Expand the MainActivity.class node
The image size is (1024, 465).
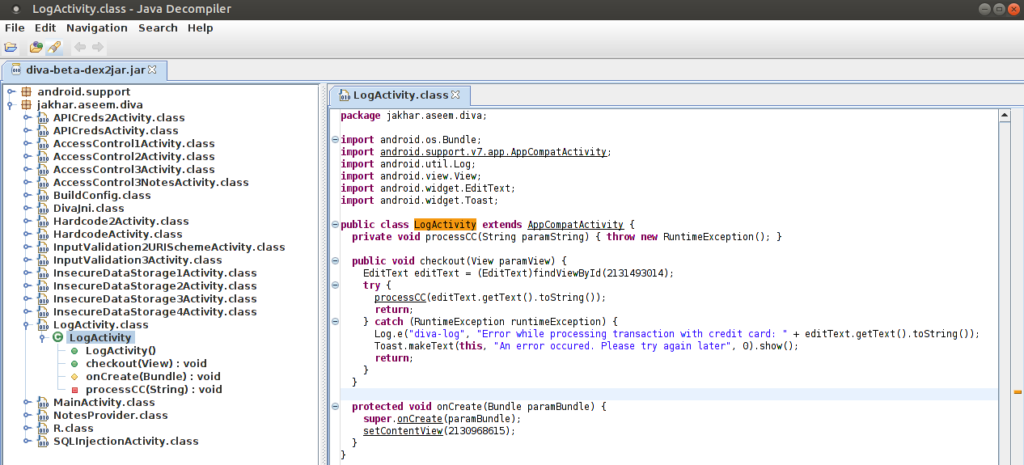(x=26, y=402)
